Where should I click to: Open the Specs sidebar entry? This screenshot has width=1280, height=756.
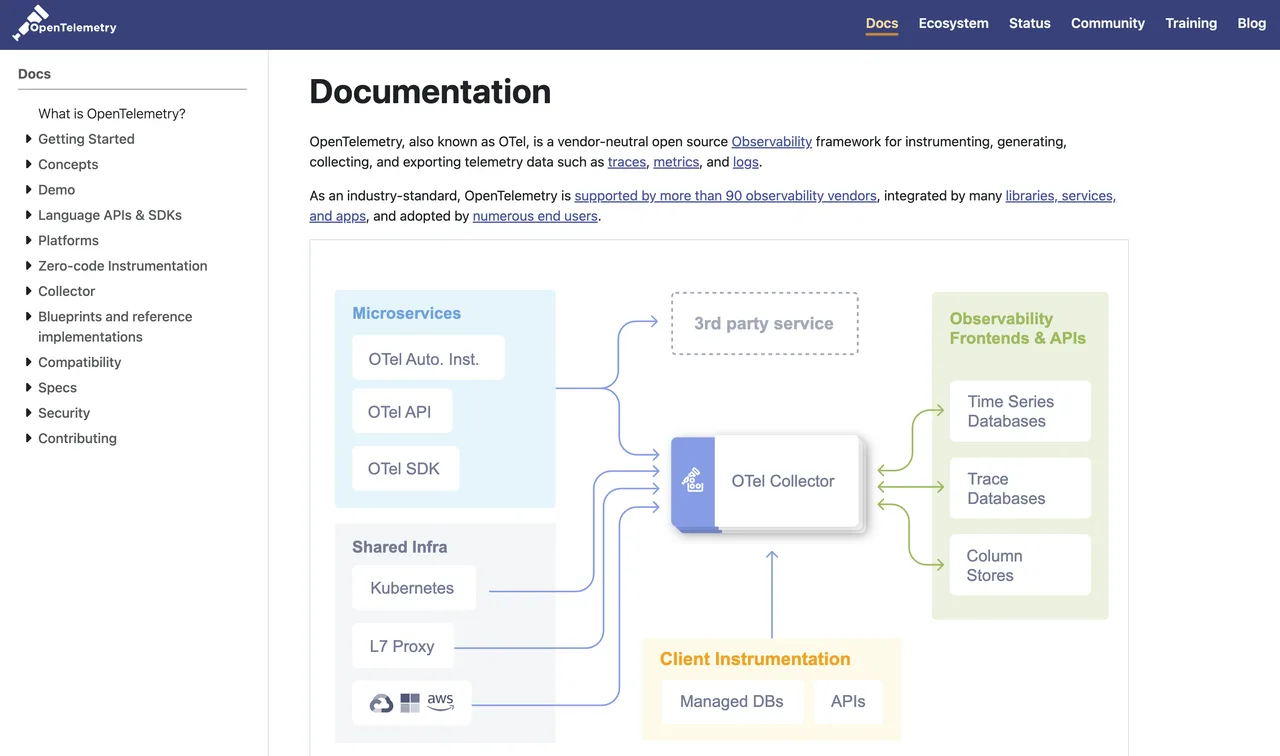pos(57,387)
